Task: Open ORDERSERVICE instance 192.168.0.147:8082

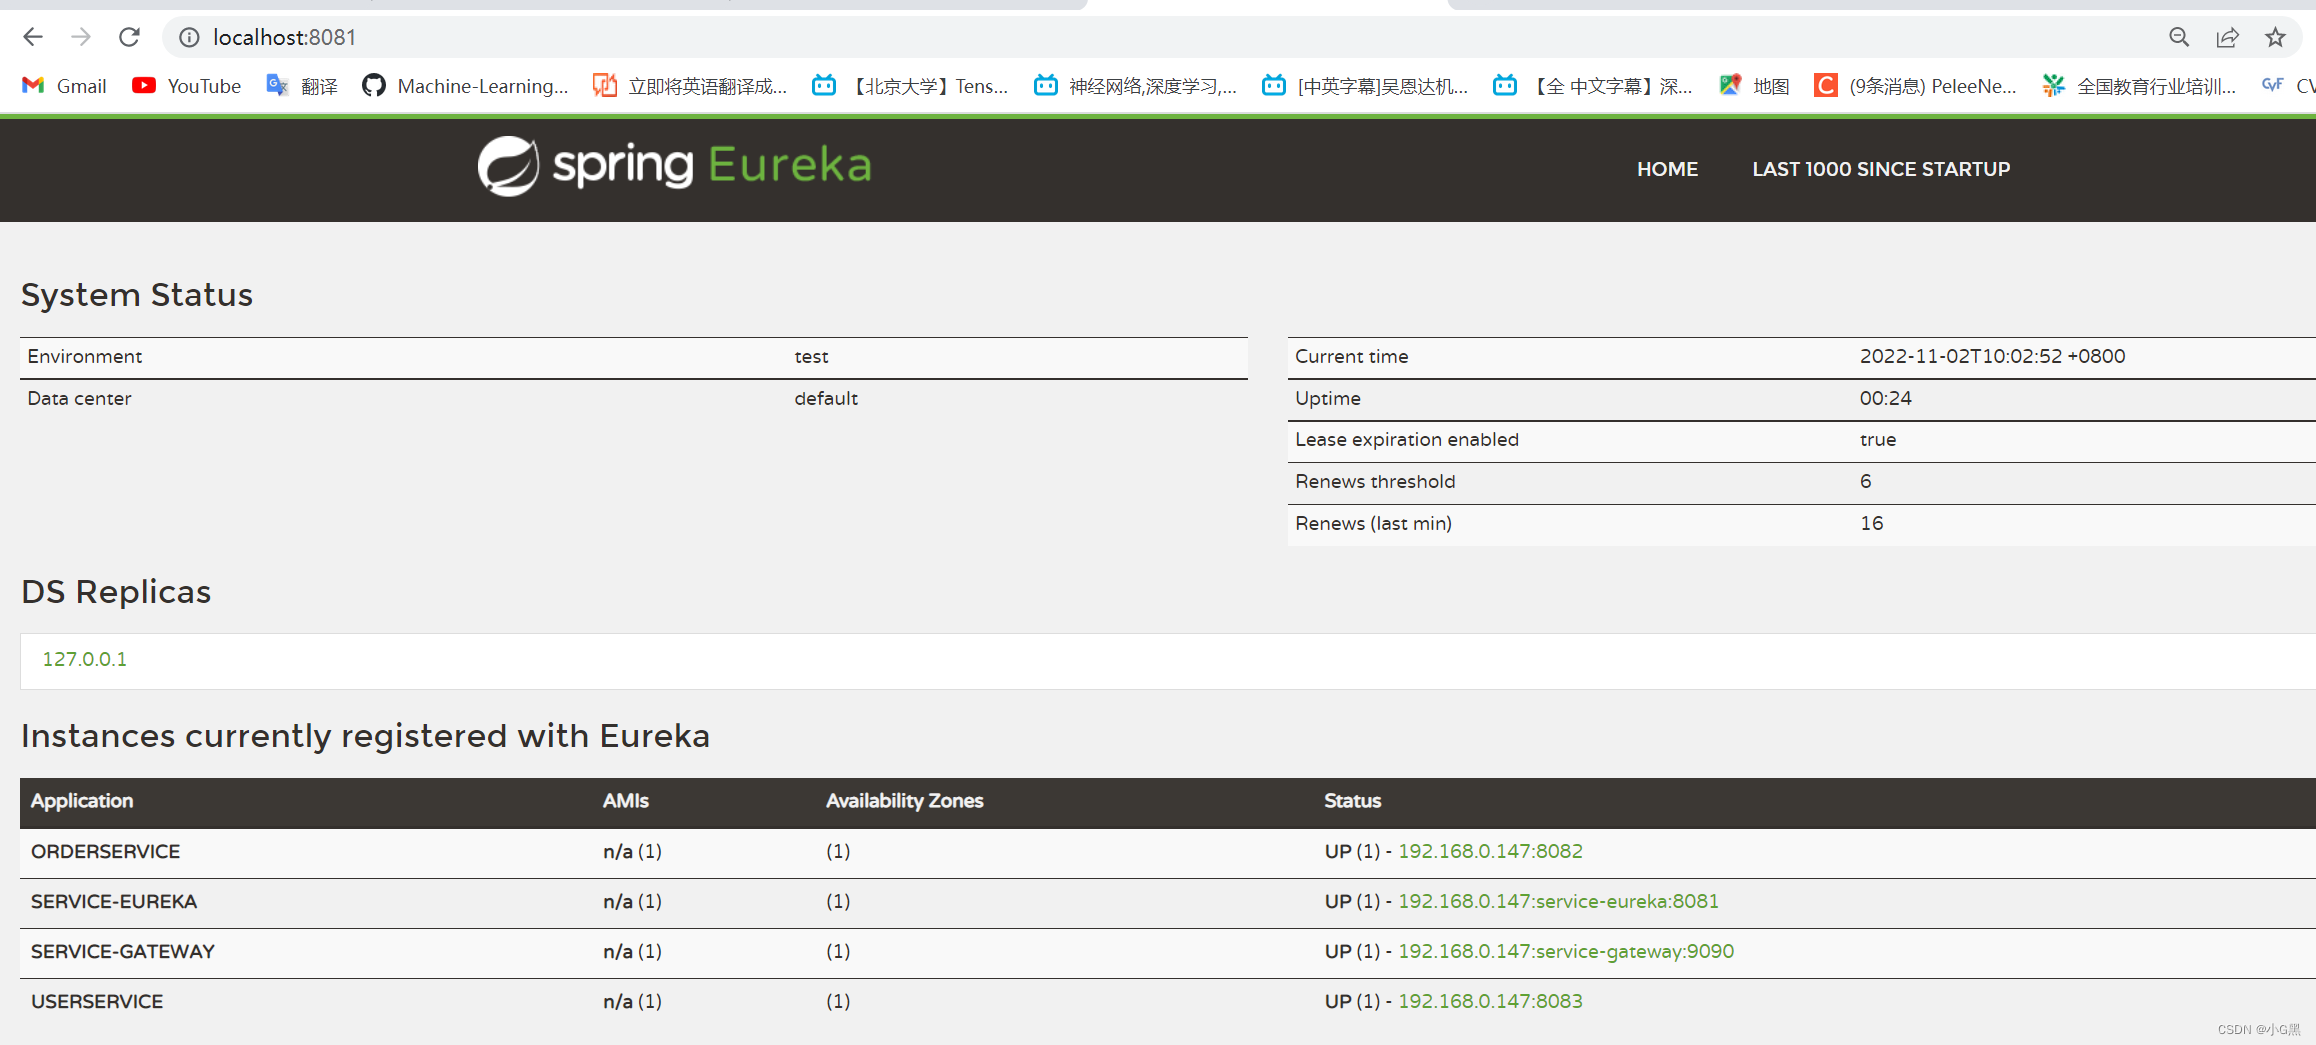Action: (1490, 851)
